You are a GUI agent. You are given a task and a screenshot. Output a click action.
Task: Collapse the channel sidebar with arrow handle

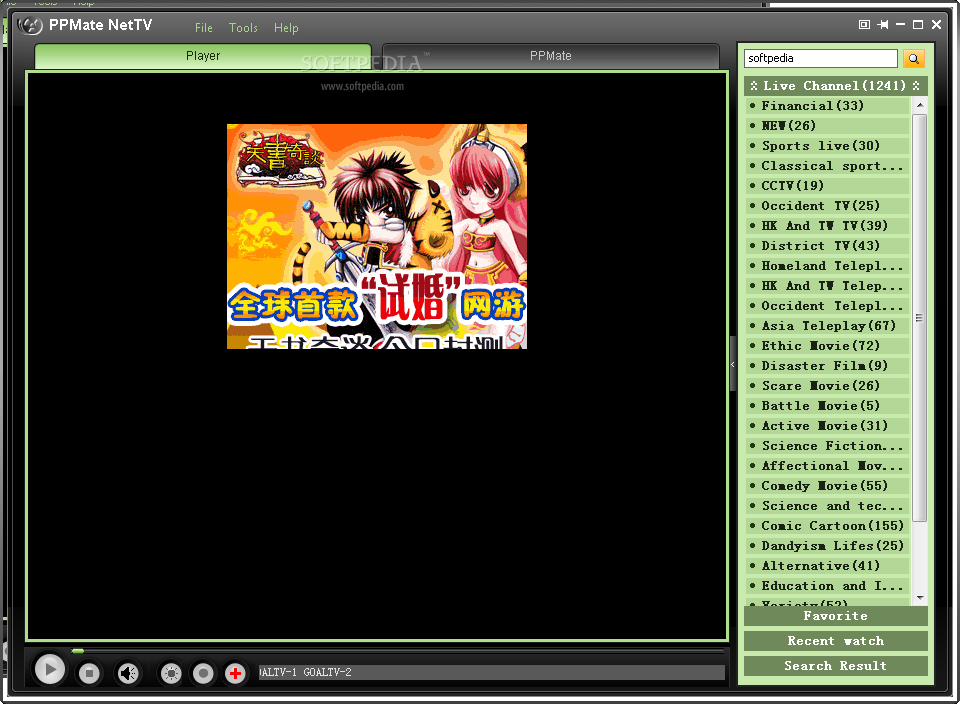point(732,364)
